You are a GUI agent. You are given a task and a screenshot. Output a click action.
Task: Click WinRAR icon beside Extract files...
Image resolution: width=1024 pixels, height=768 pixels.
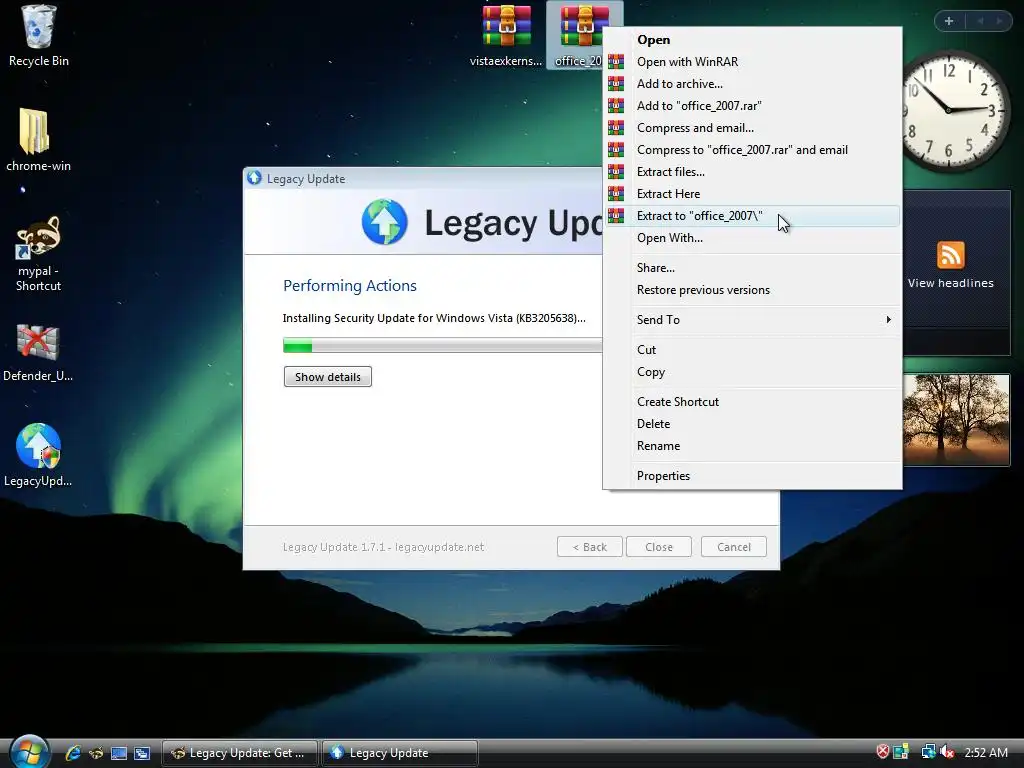click(x=616, y=172)
